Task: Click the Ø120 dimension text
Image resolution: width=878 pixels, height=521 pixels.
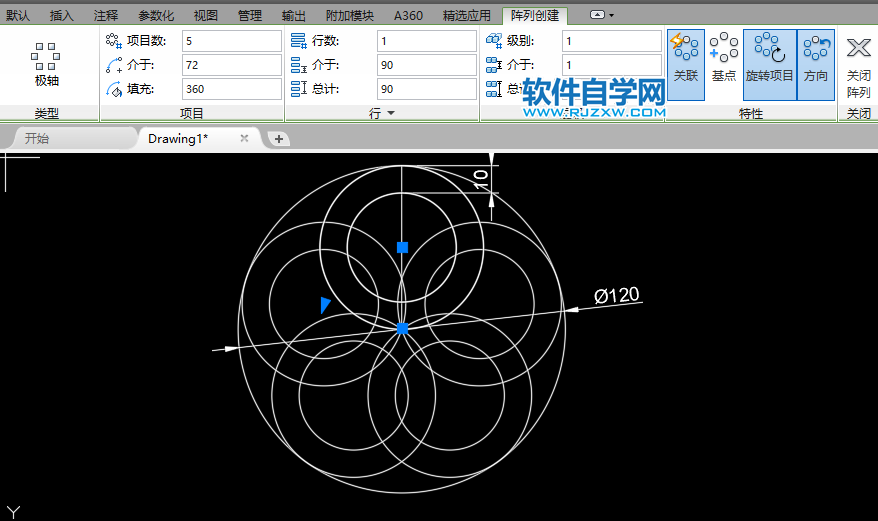Action: pos(617,295)
